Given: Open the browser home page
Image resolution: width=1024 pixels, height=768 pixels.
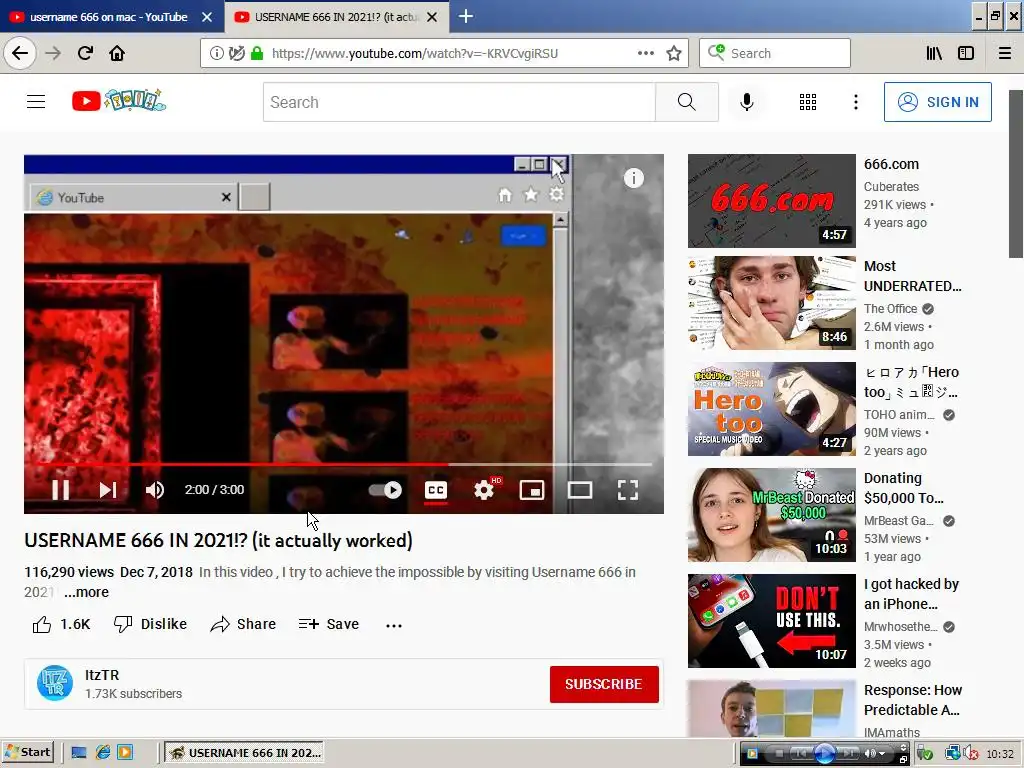Looking at the screenshot, I should 117,53.
